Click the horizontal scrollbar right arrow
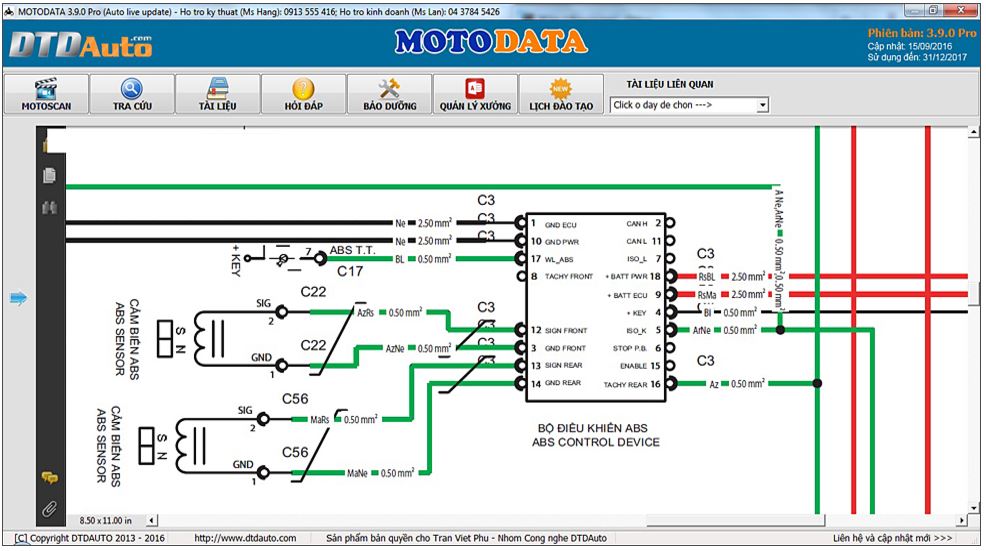The height and width of the screenshot is (551, 986). click(x=961, y=520)
